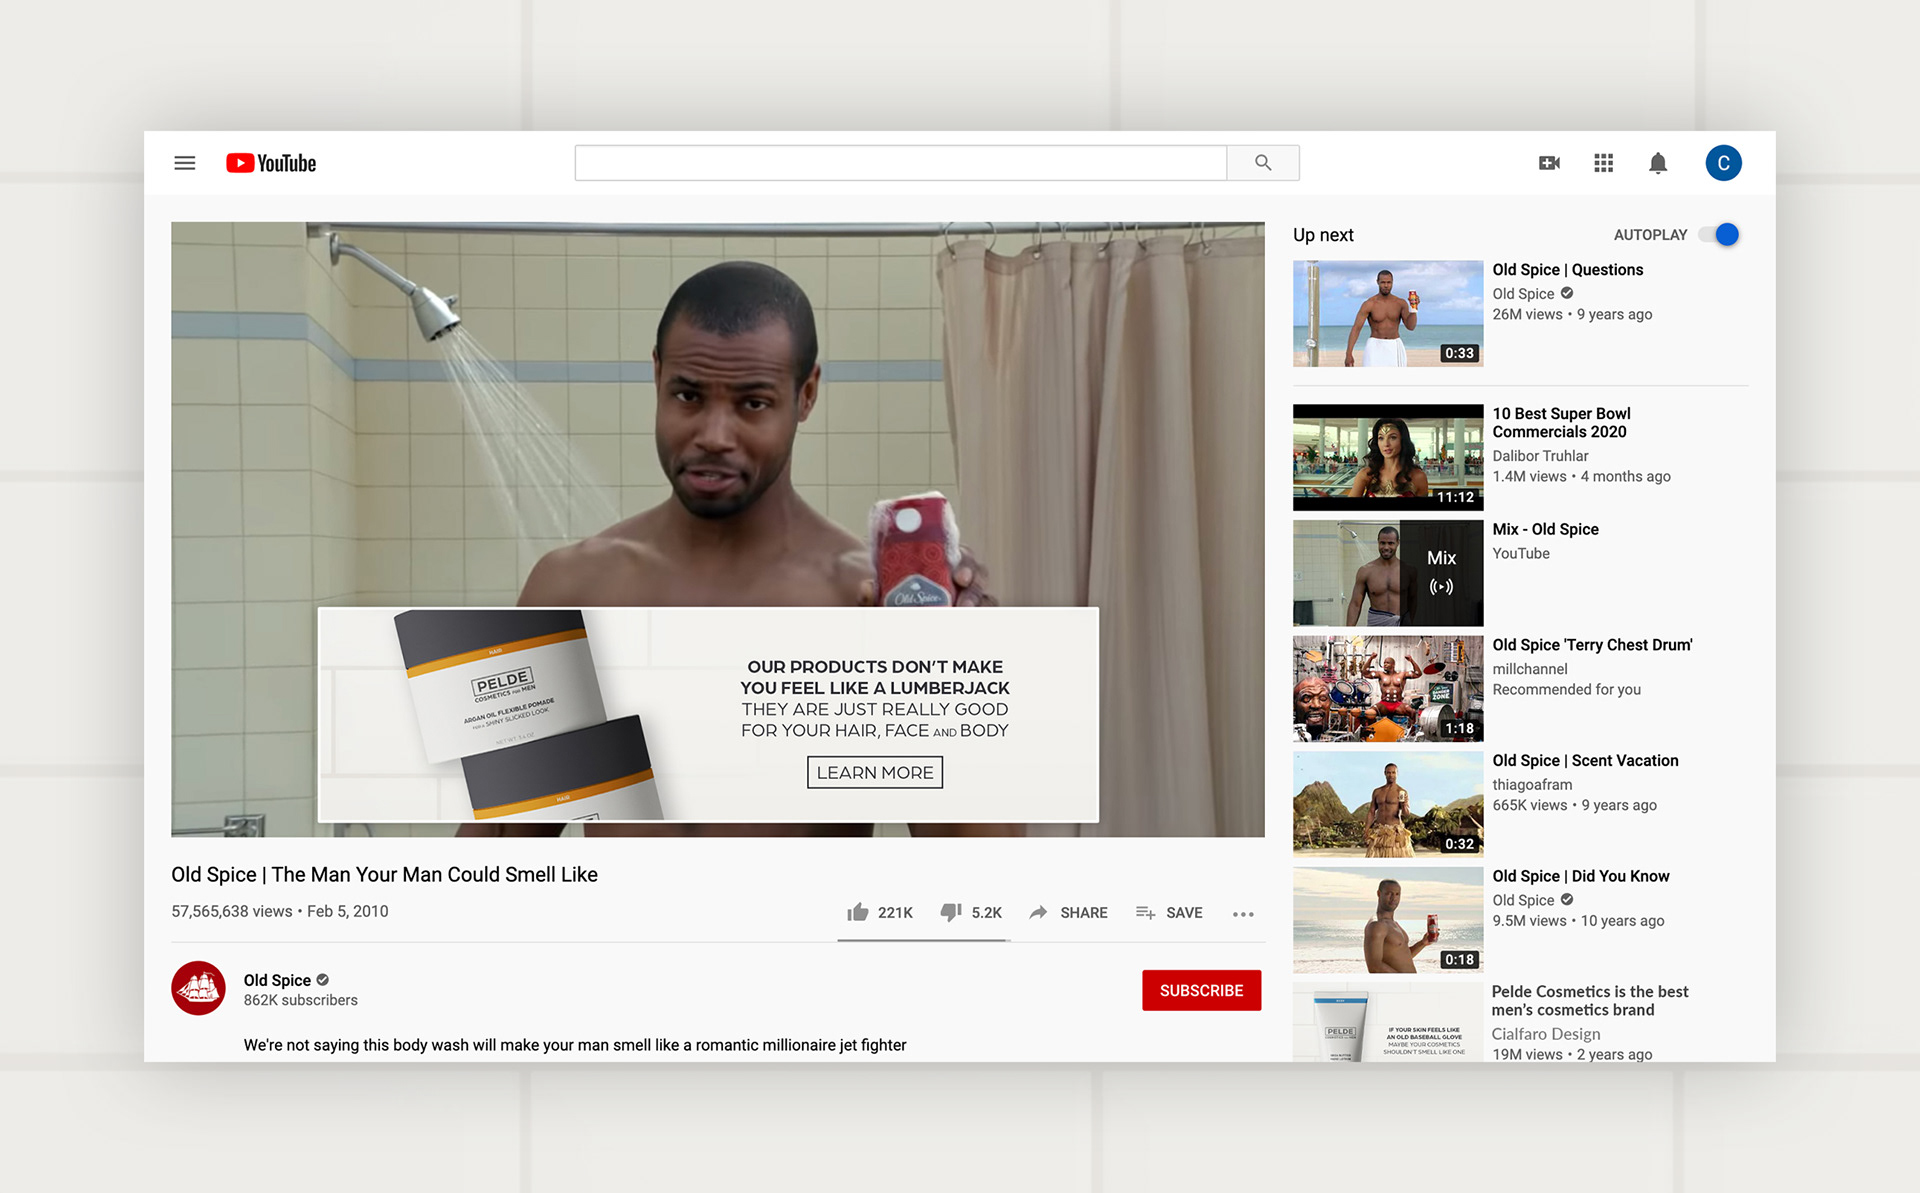Image resolution: width=1920 pixels, height=1193 pixels.
Task: Click the SAVE label
Action: pyautogui.click(x=1184, y=913)
